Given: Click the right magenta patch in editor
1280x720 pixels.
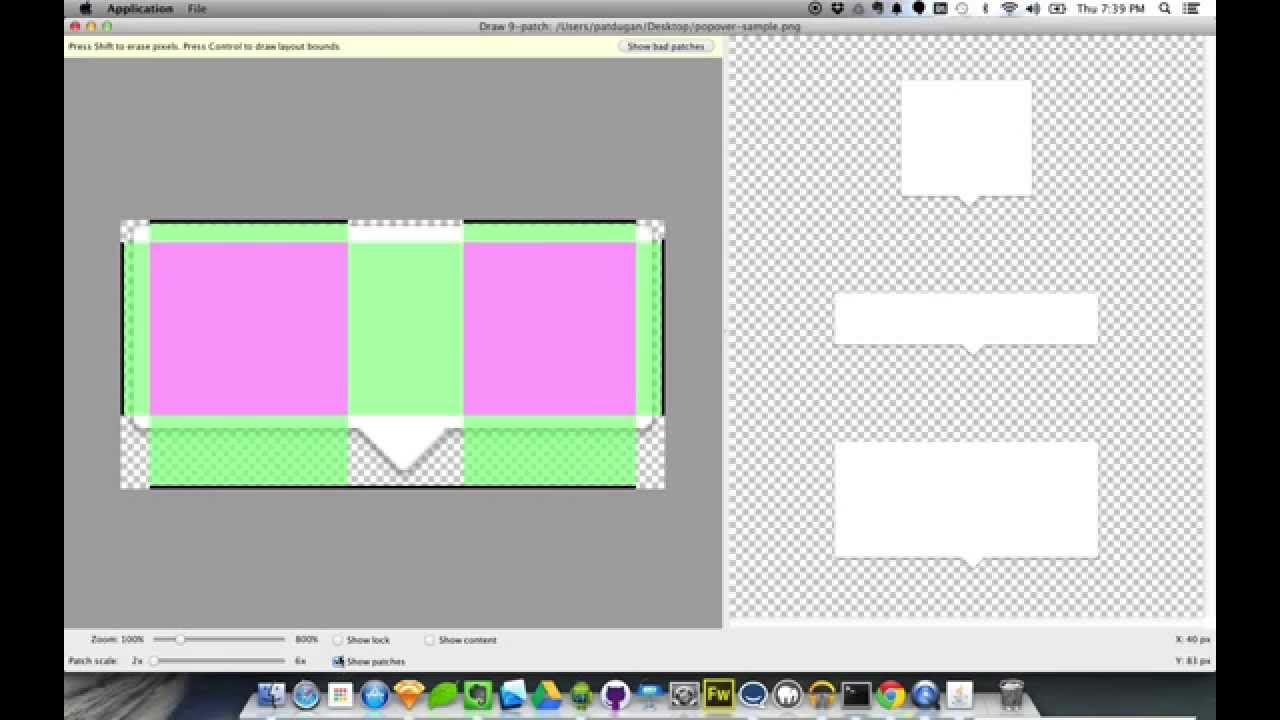Looking at the screenshot, I should point(550,329).
